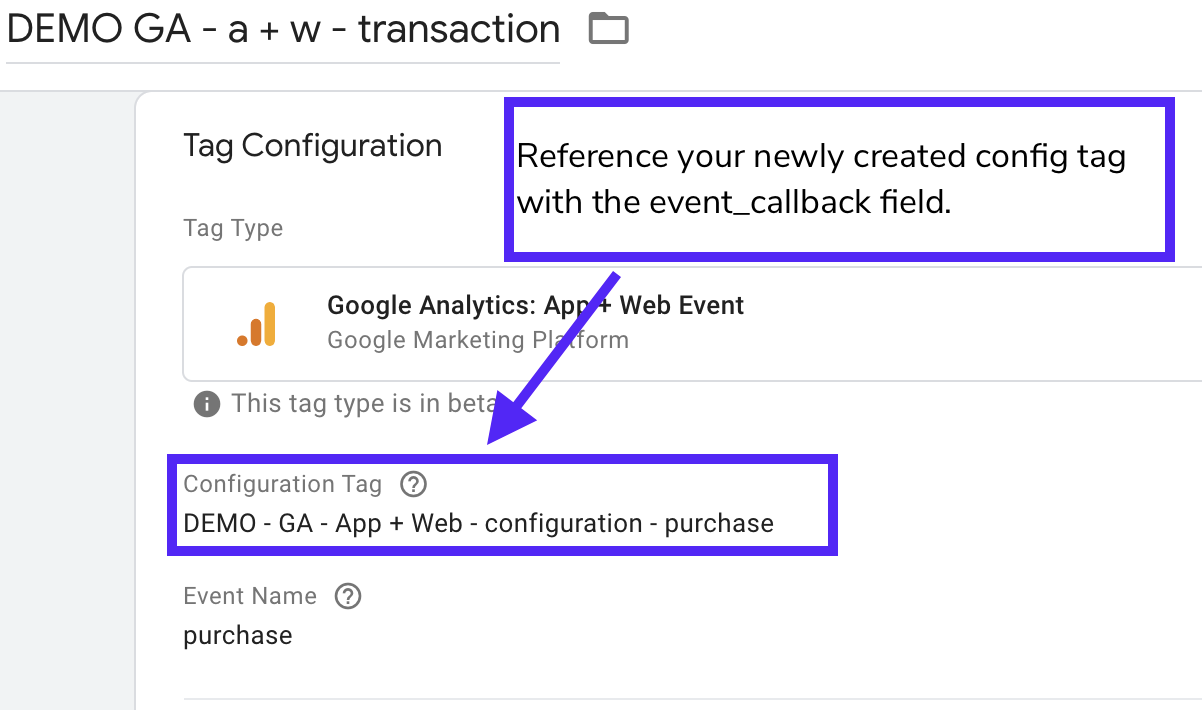Screen dimensions: 1202x710
Task: Click the This tag type is in beta text
Action: coord(364,404)
